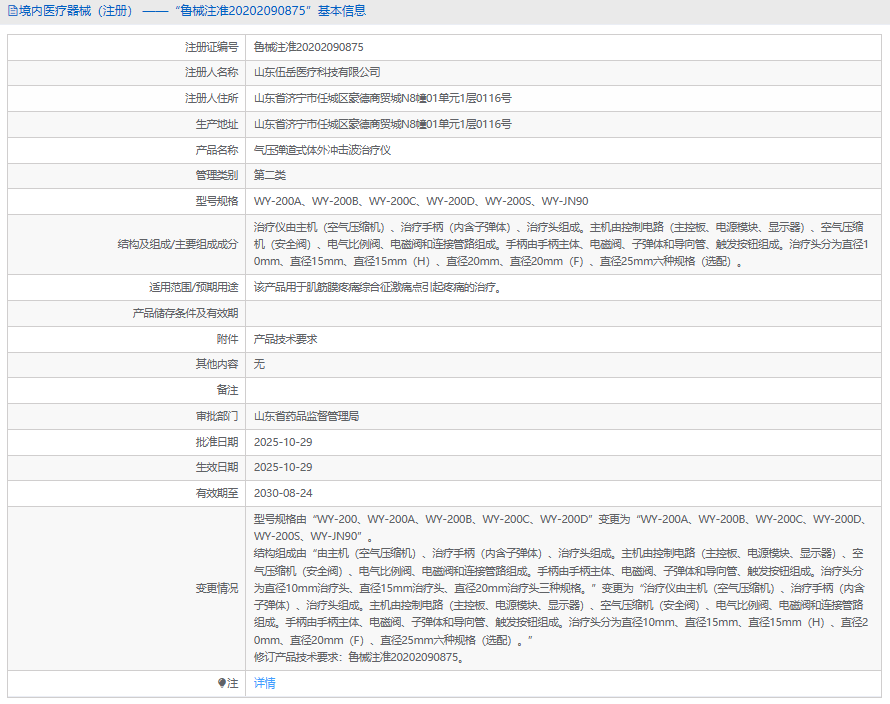Click the label 产品名称

[x=217, y=150]
